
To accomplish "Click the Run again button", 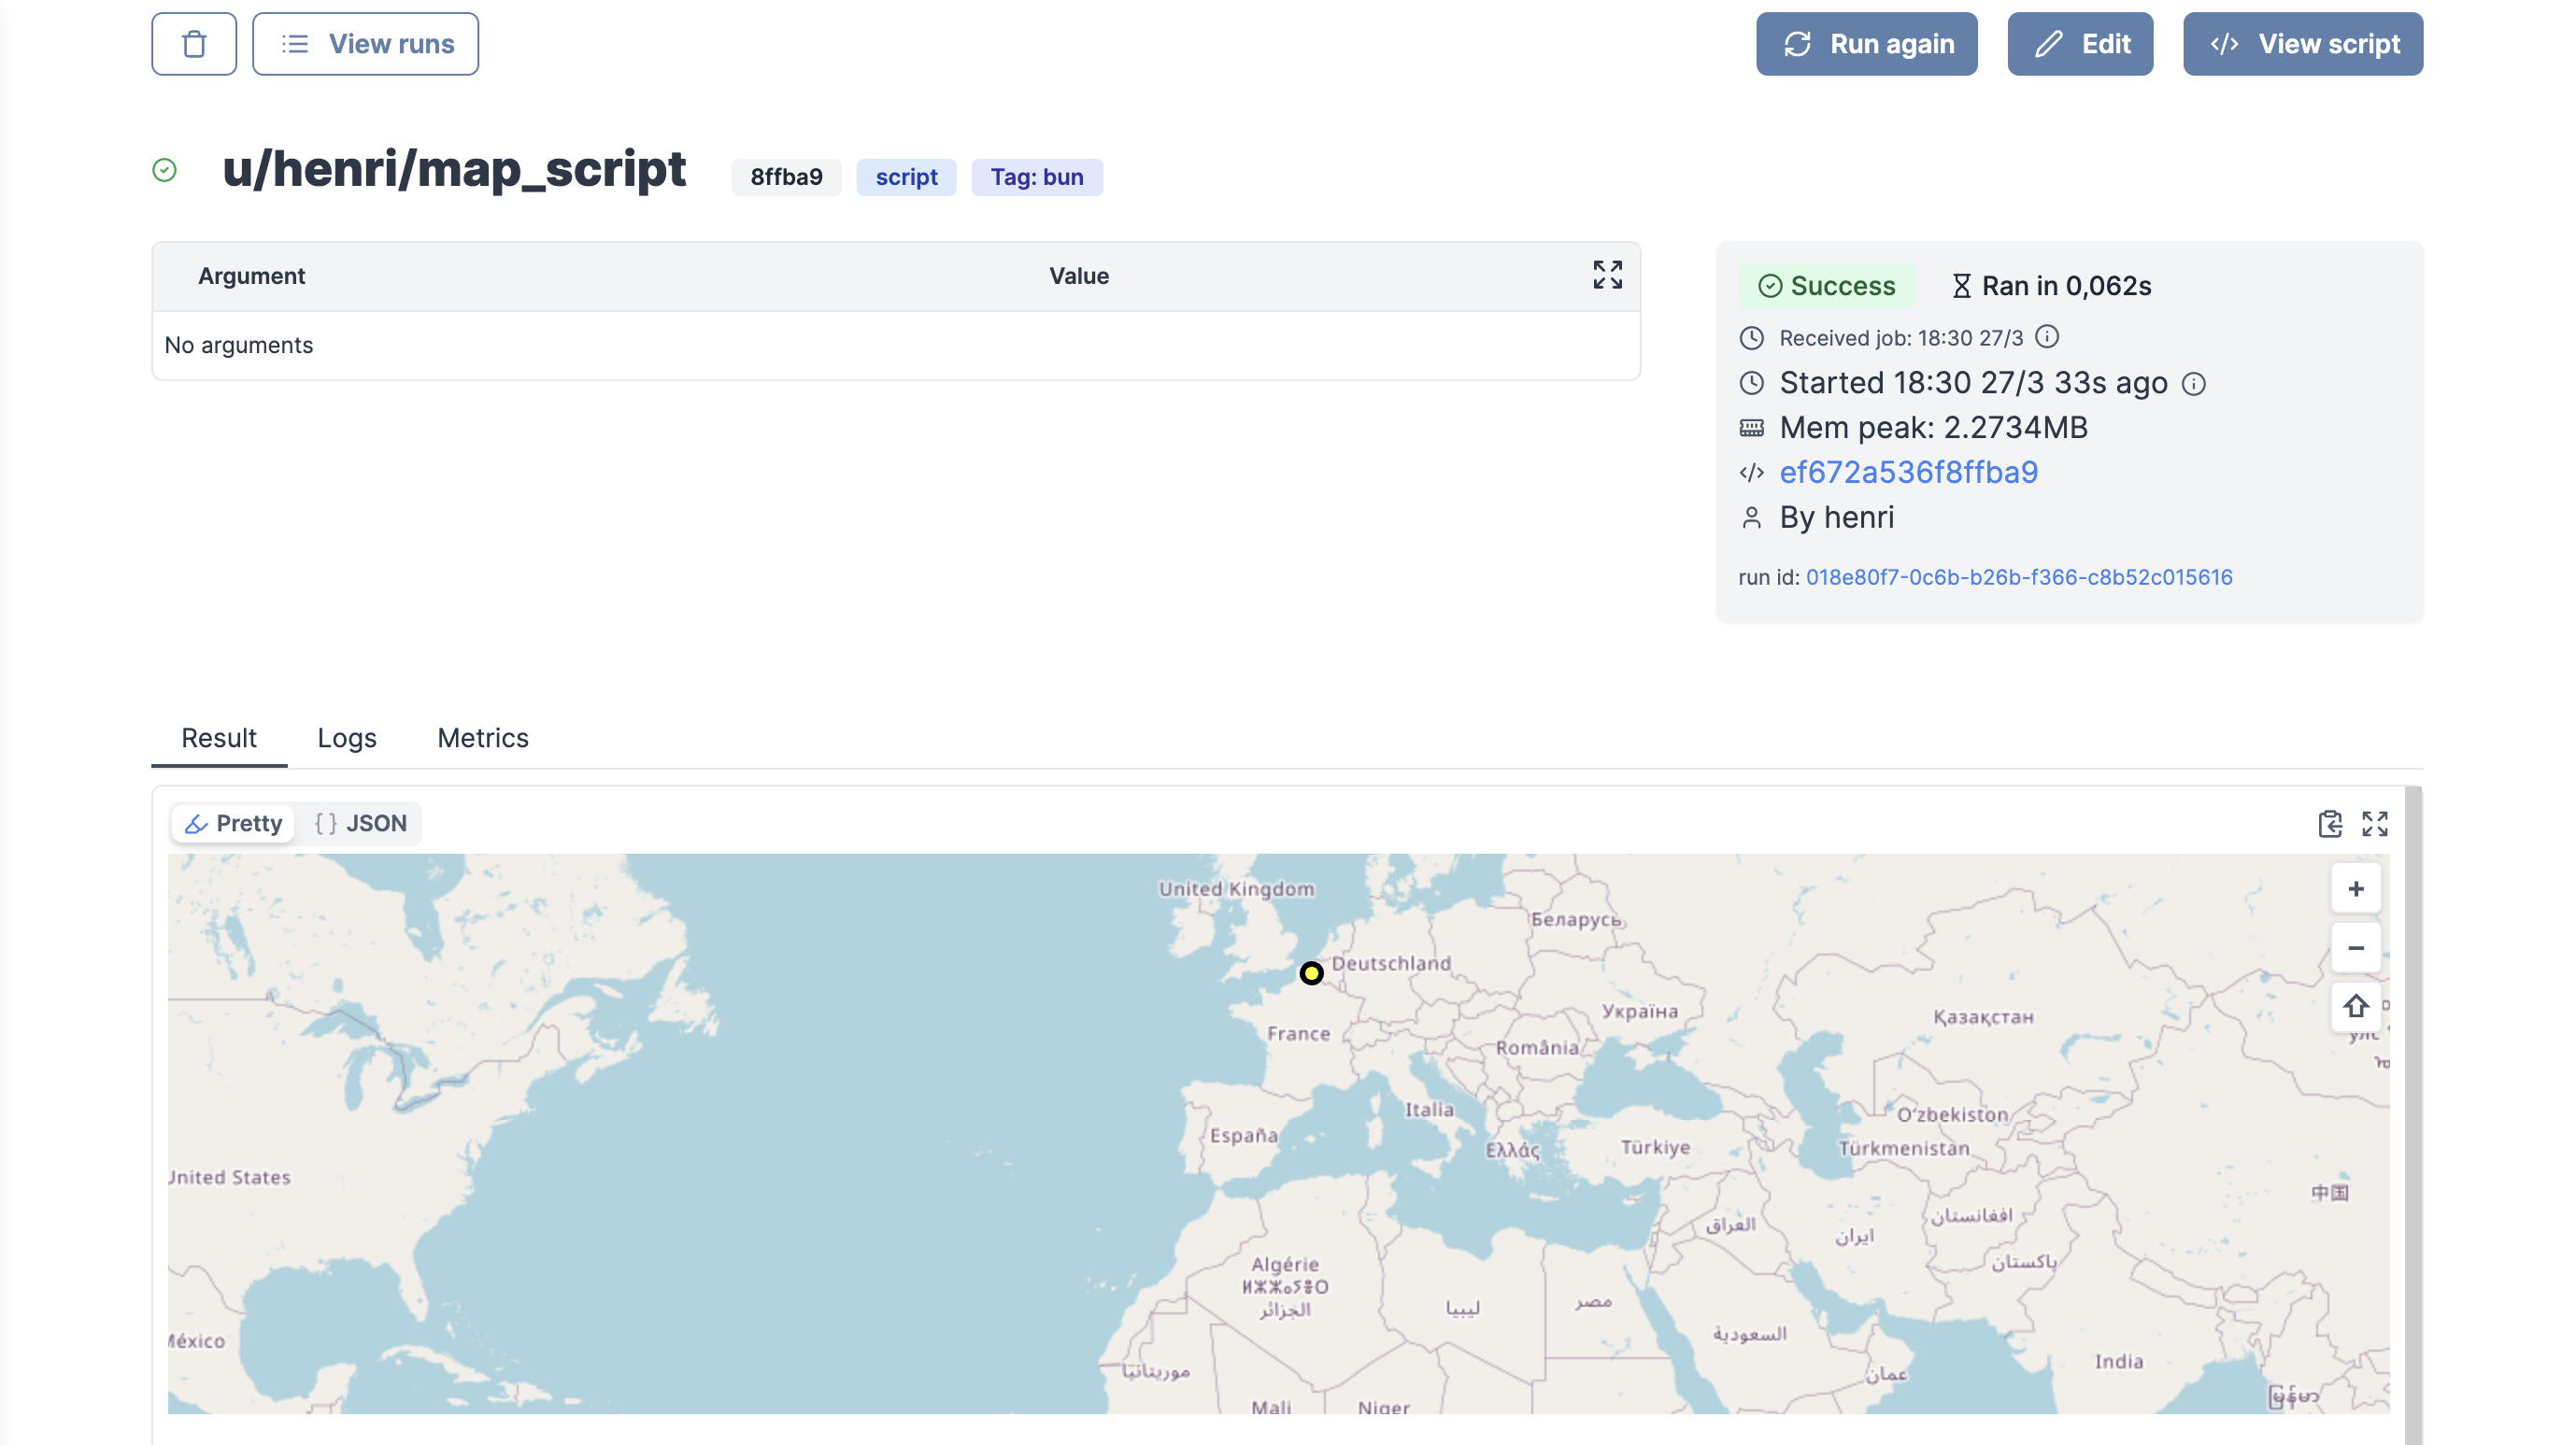I will (1866, 44).
